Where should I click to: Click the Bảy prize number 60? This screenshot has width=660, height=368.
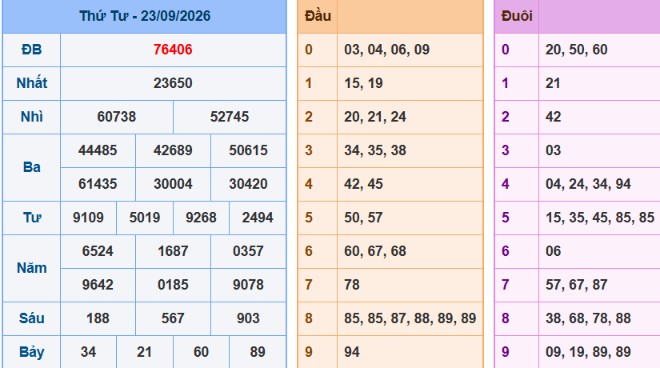[201, 352]
